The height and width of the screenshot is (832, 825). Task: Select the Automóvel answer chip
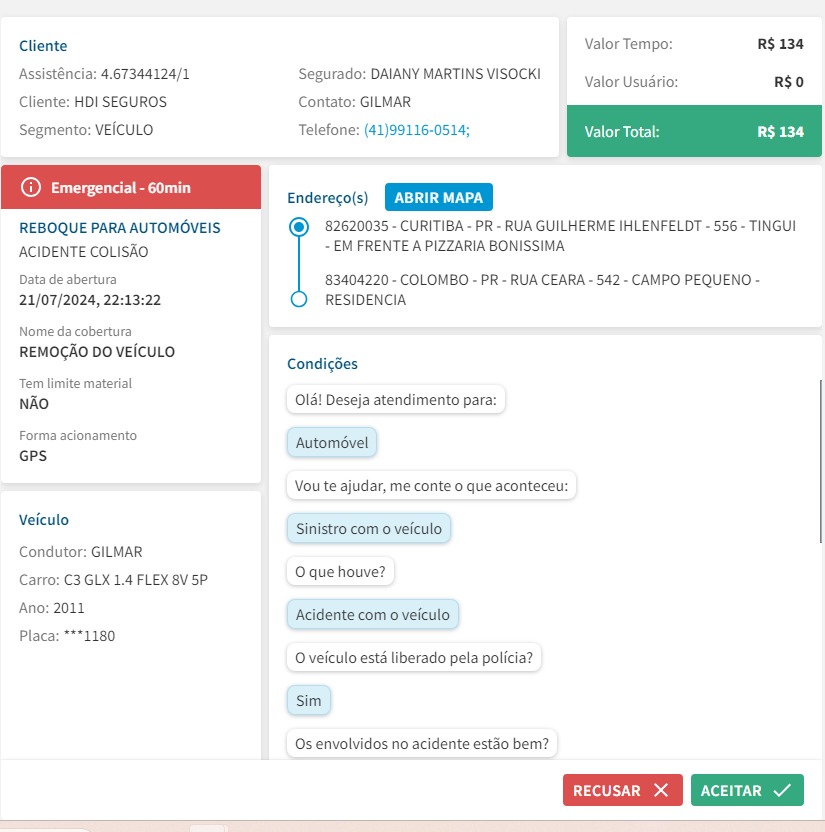[x=332, y=443]
